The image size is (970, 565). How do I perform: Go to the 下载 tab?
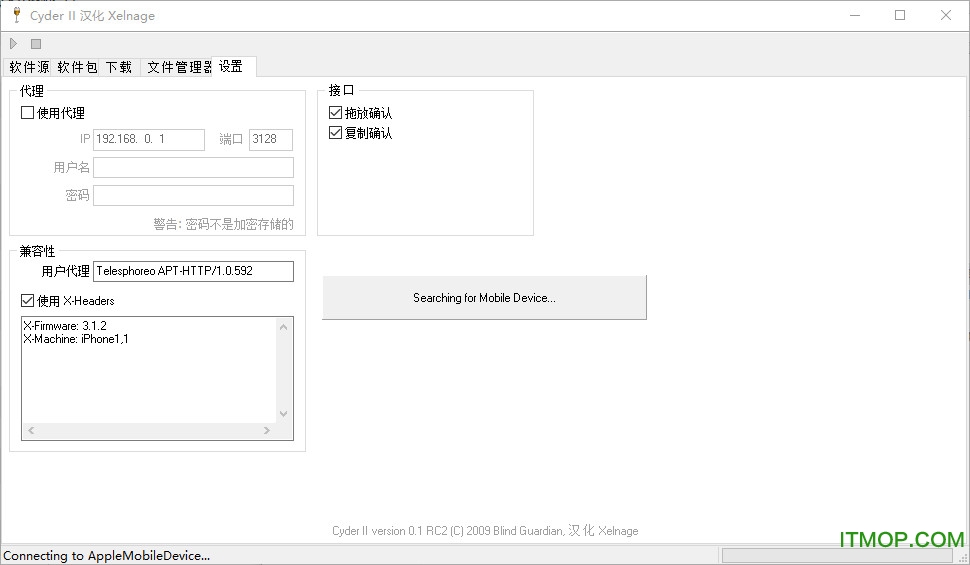119,67
